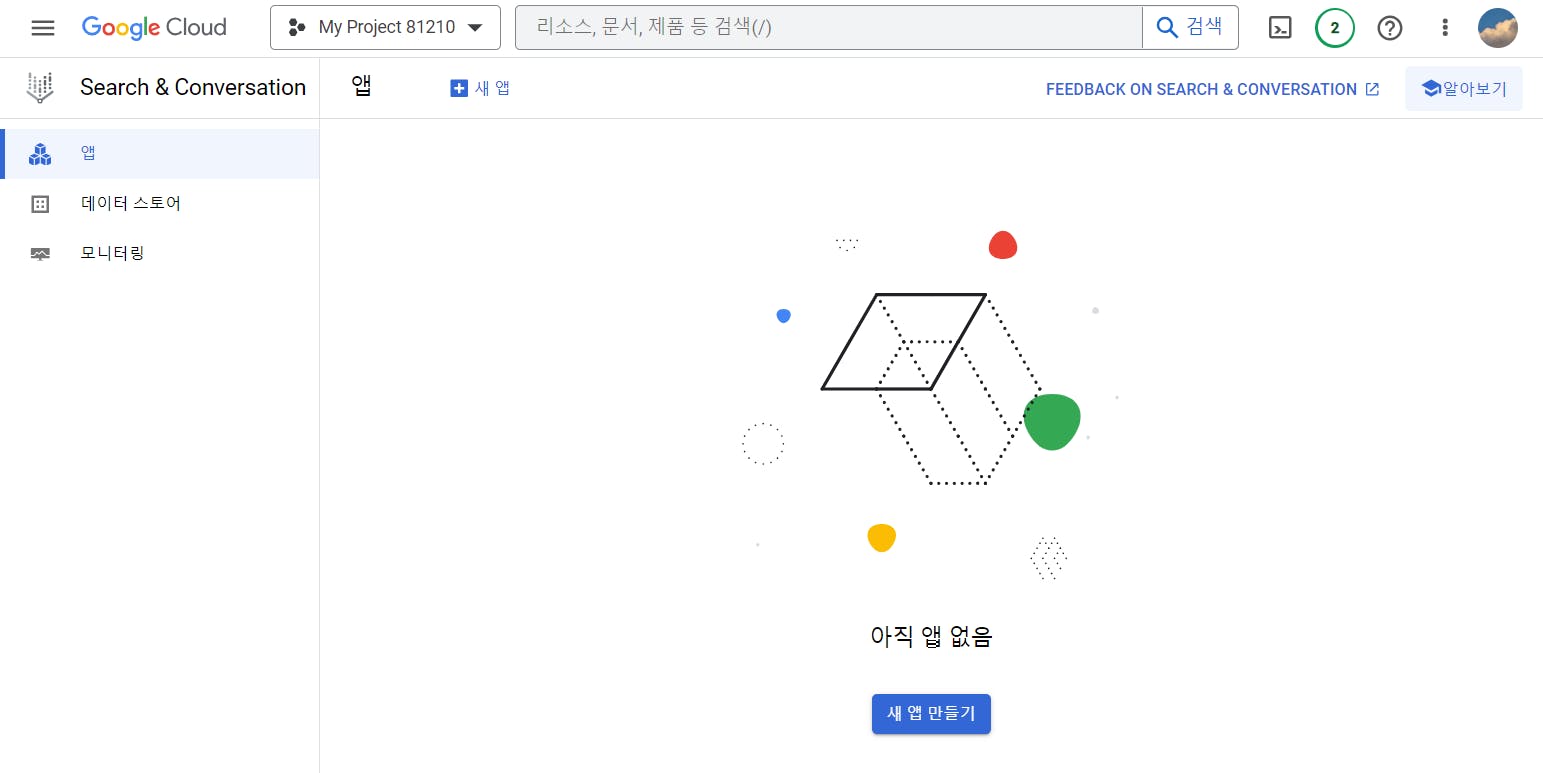Click the user account avatar

click(1498, 28)
